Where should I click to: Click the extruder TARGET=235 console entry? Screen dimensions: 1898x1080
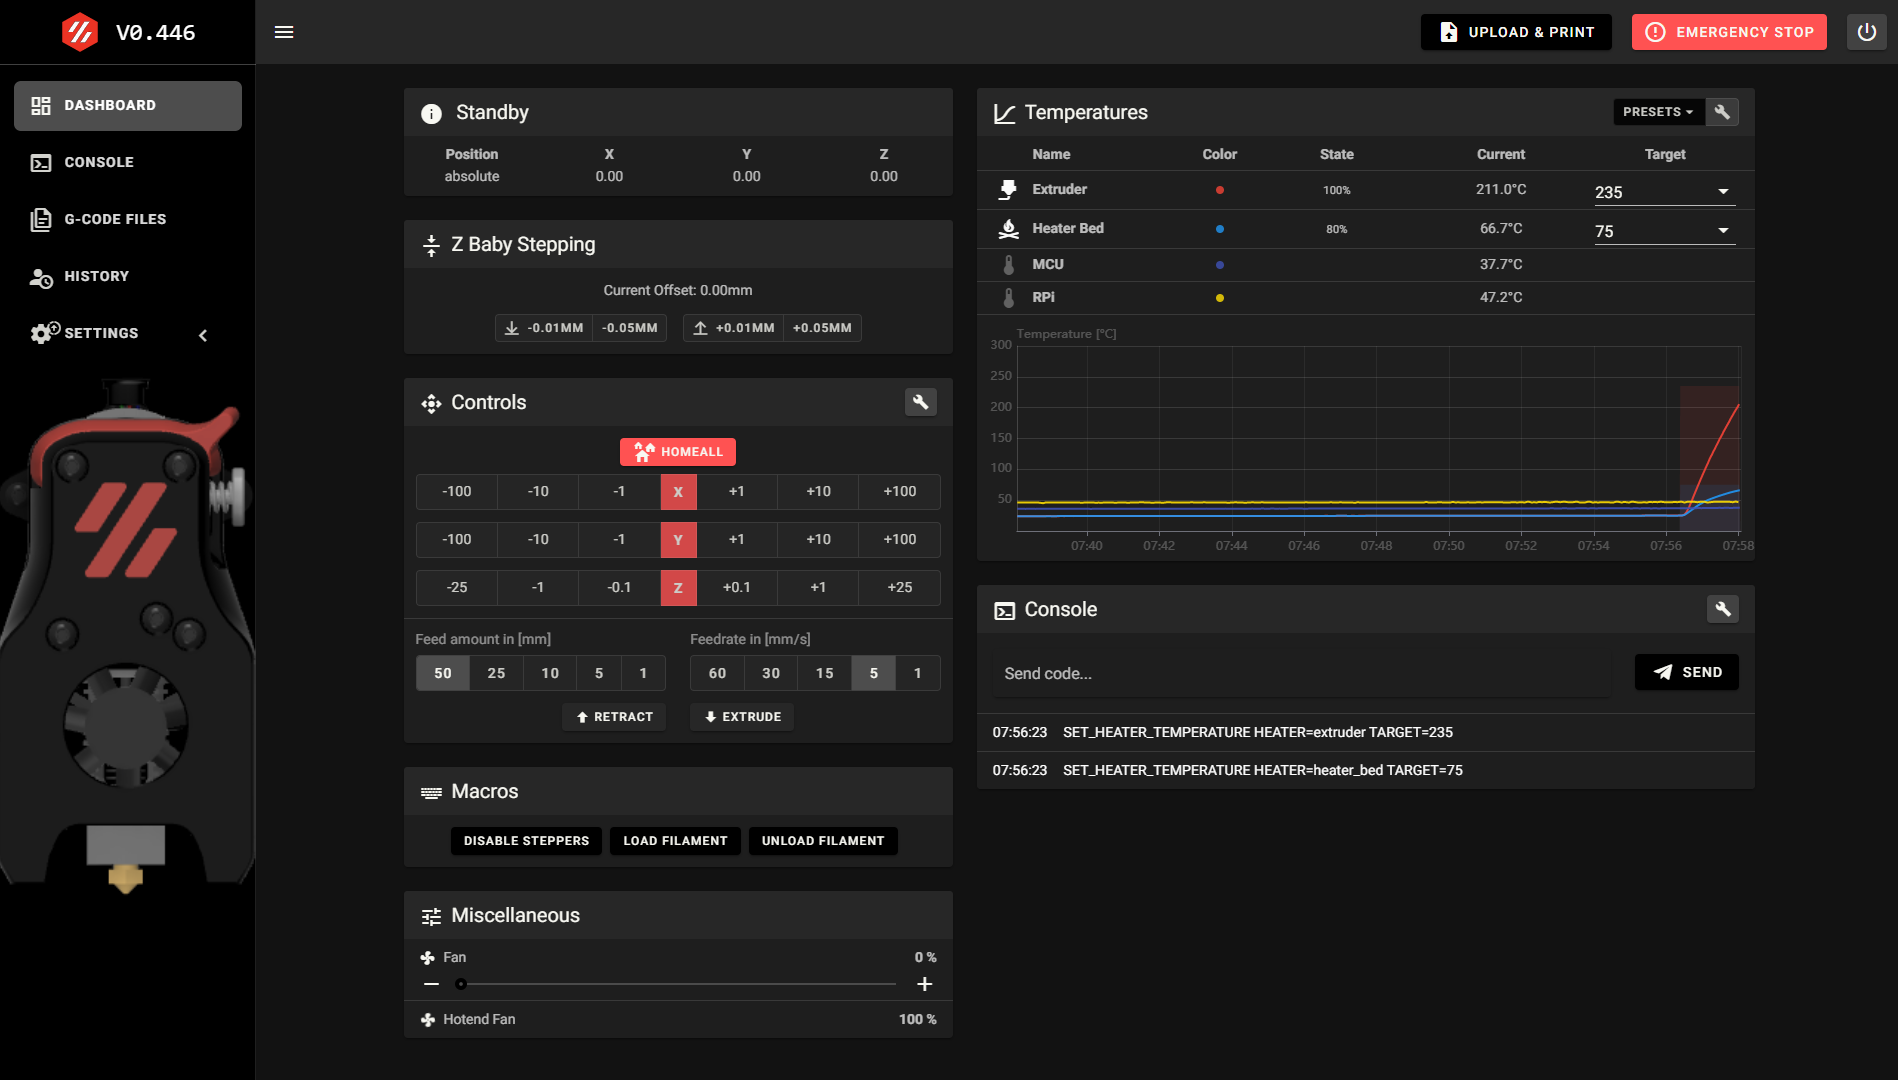(x=1365, y=733)
